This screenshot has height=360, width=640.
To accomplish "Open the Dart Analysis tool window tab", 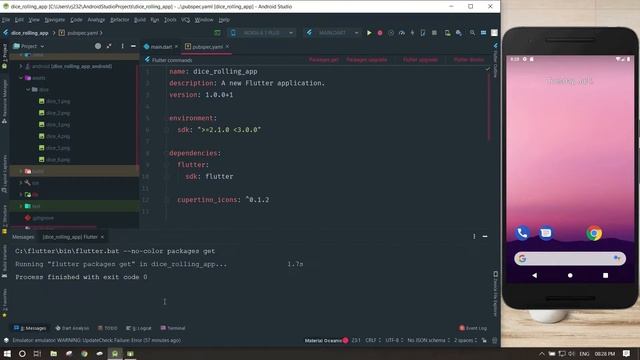I will (x=72, y=328).
